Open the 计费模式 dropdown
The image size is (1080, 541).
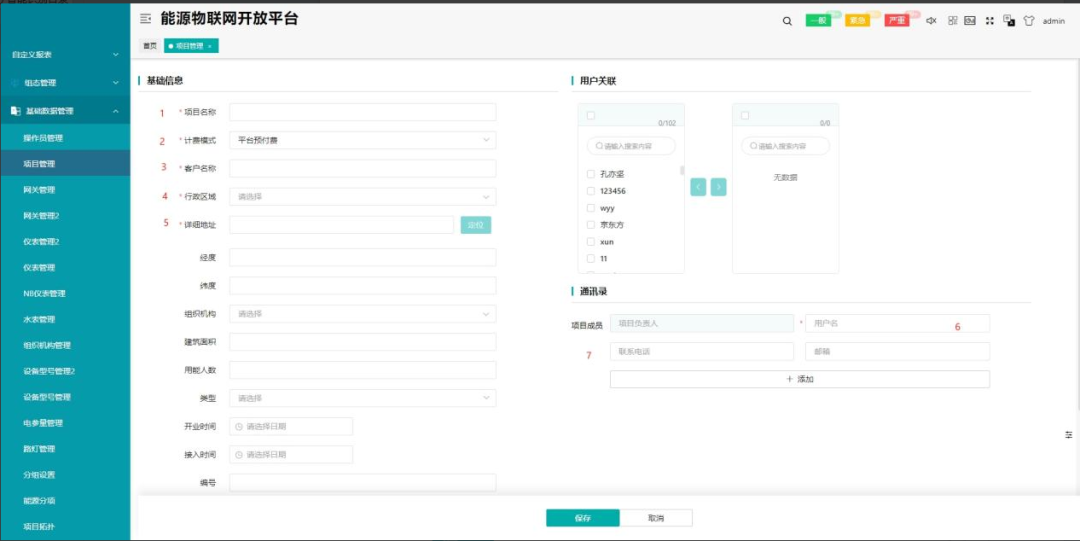click(362, 140)
